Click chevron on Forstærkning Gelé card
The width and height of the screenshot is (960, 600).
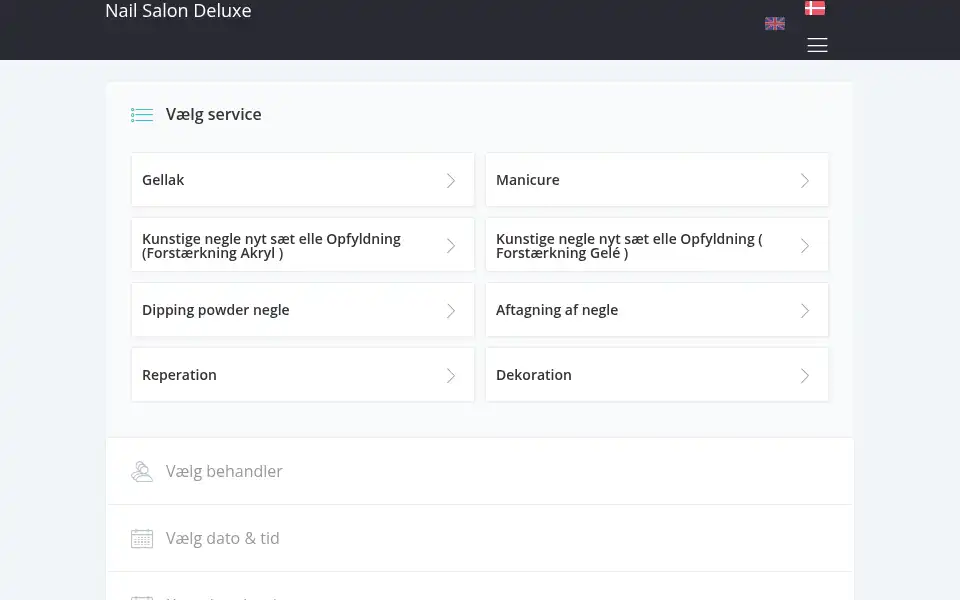(805, 246)
